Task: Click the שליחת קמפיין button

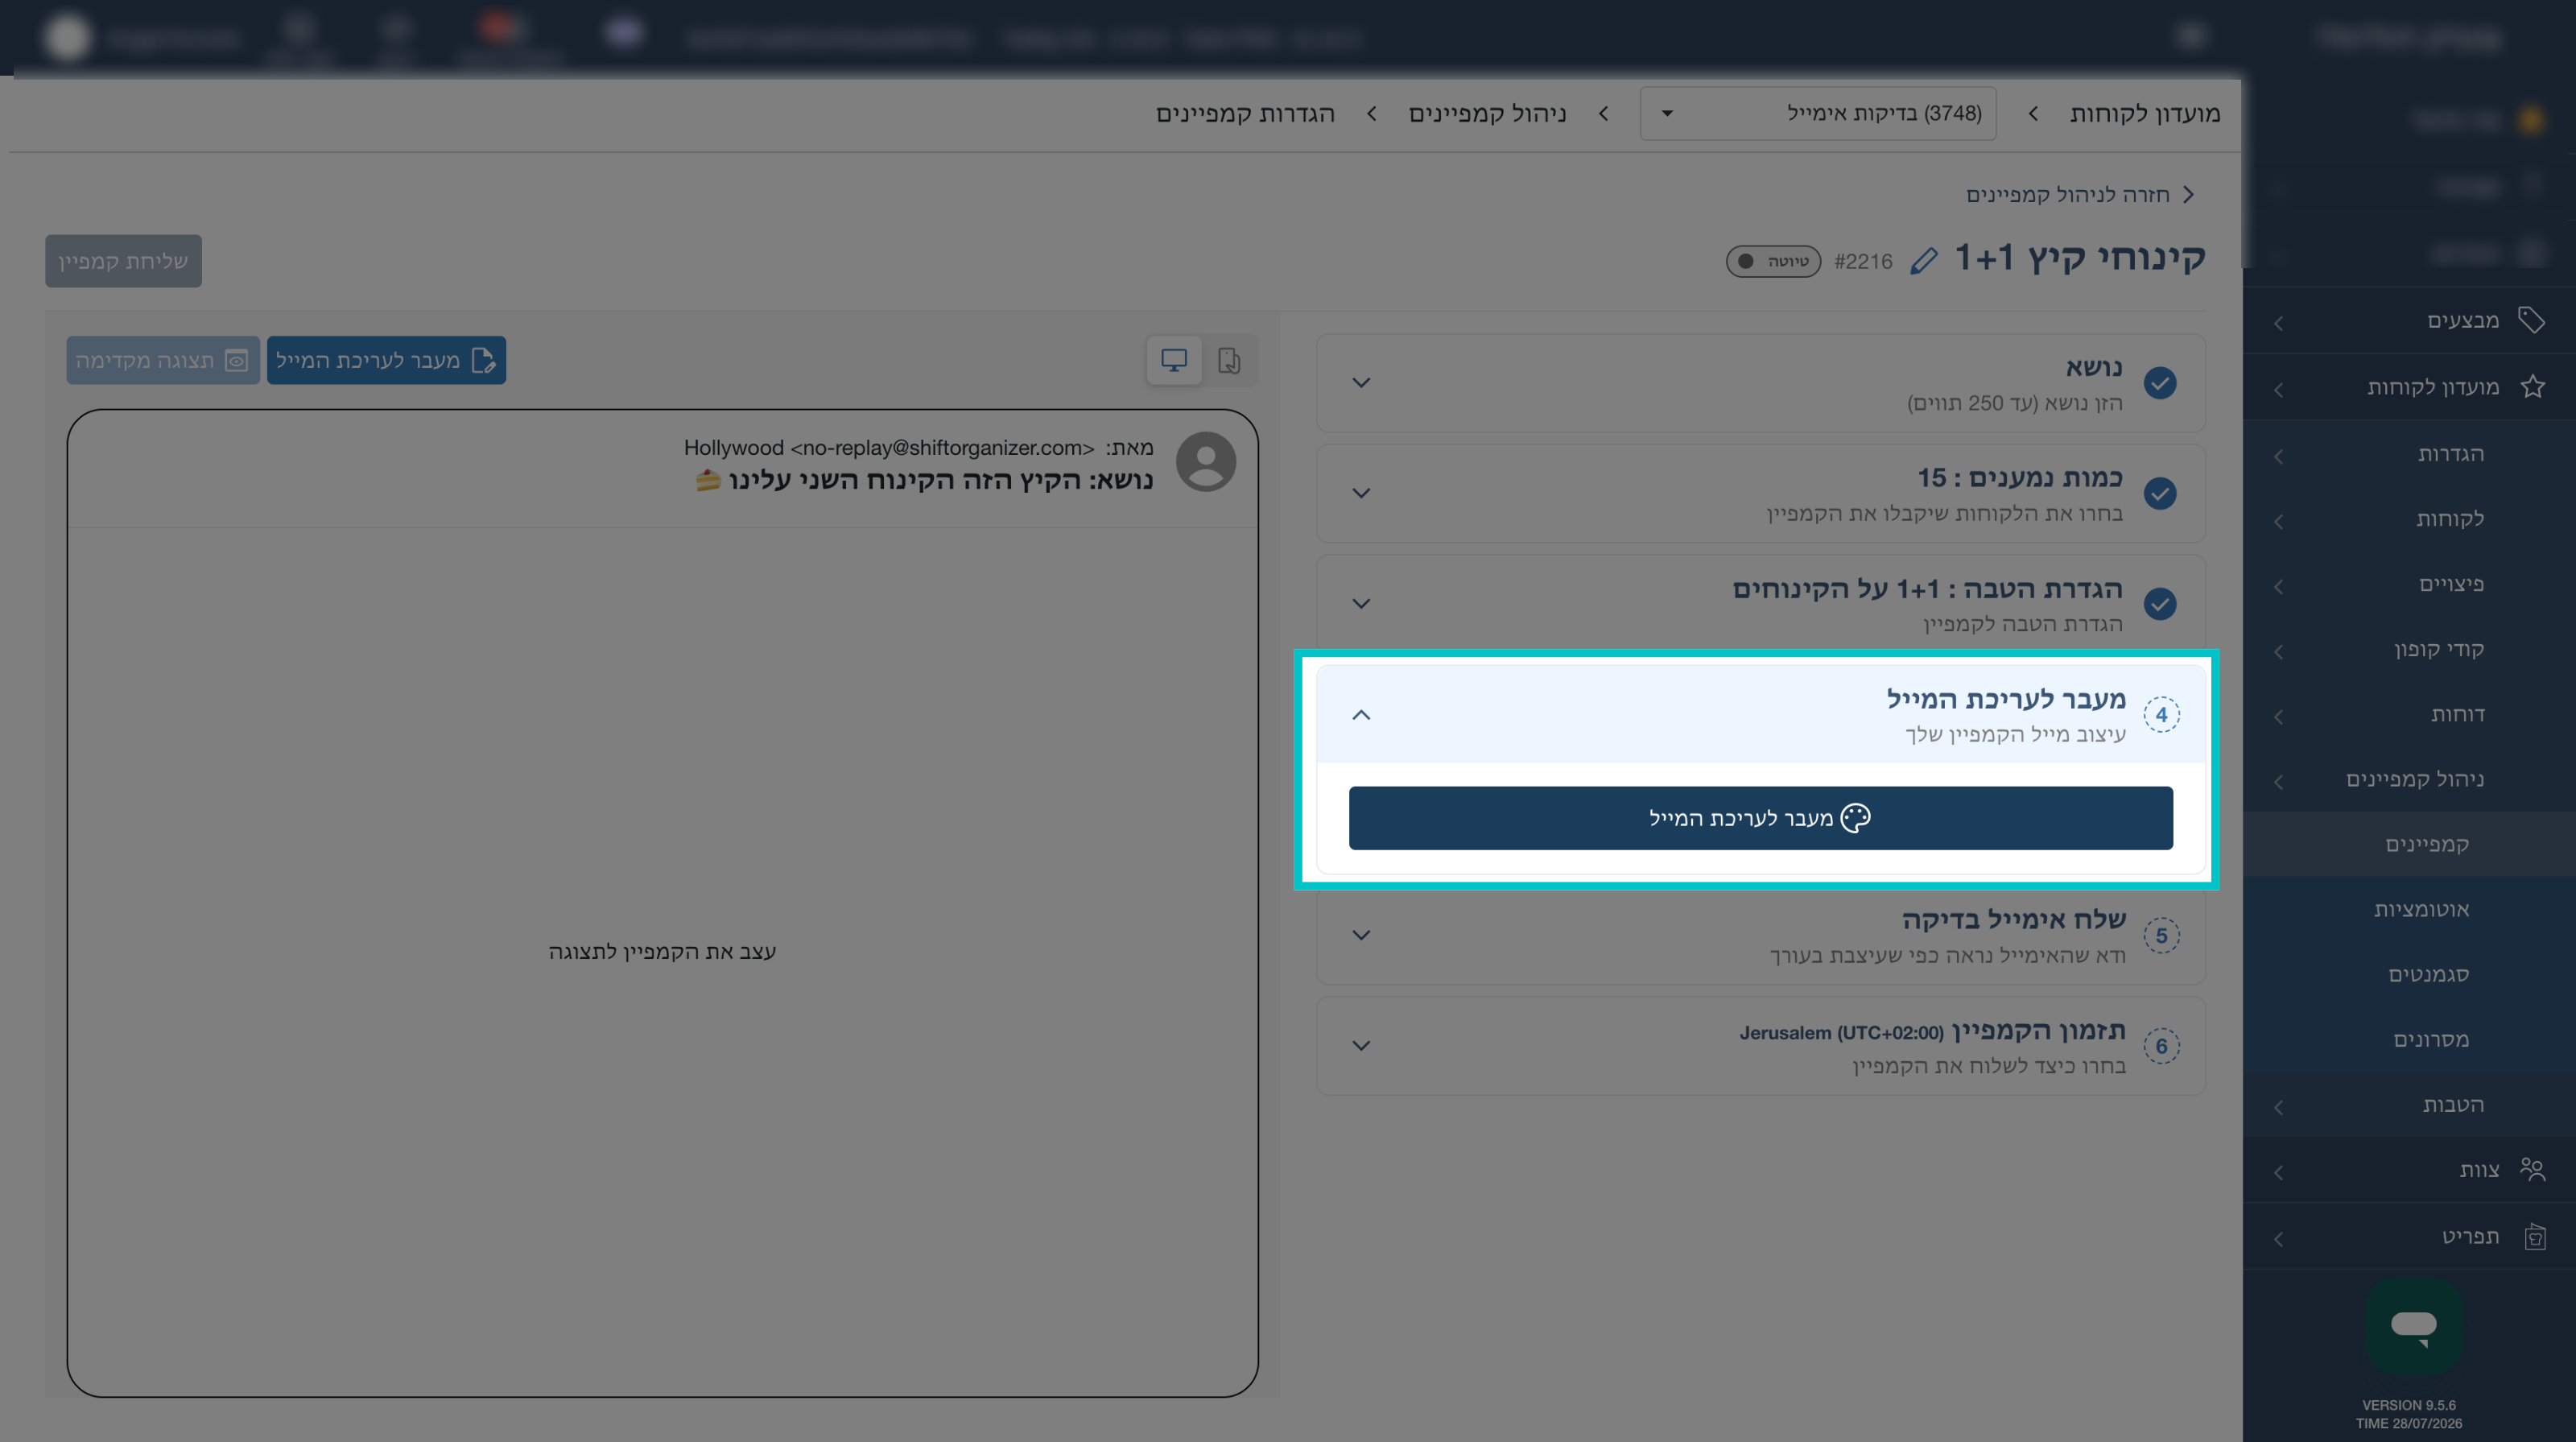Action: (123, 261)
